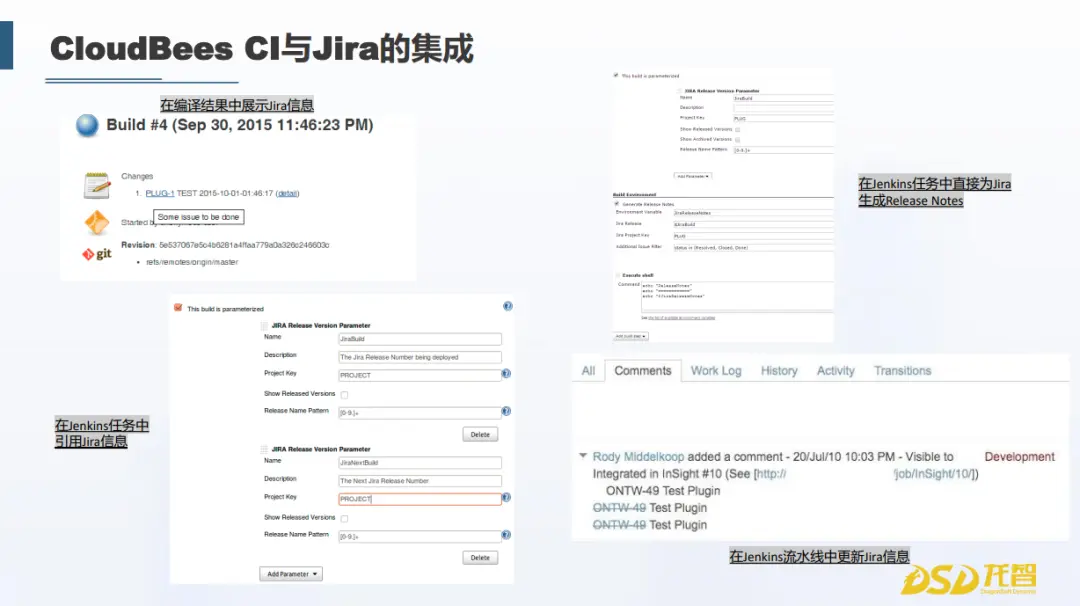The height and width of the screenshot is (606, 1080).
Task: Toggle the large orange 'This build is parameterized' checkbox
Action: click(x=178, y=308)
